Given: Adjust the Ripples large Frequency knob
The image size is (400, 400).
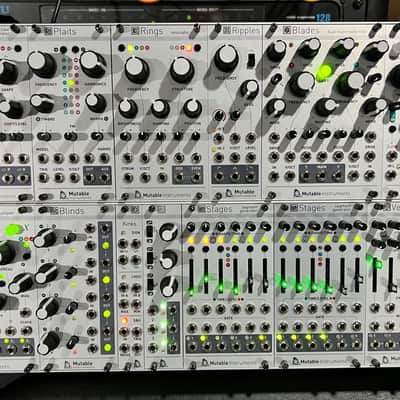Looking at the screenshot, I should coord(227,58).
